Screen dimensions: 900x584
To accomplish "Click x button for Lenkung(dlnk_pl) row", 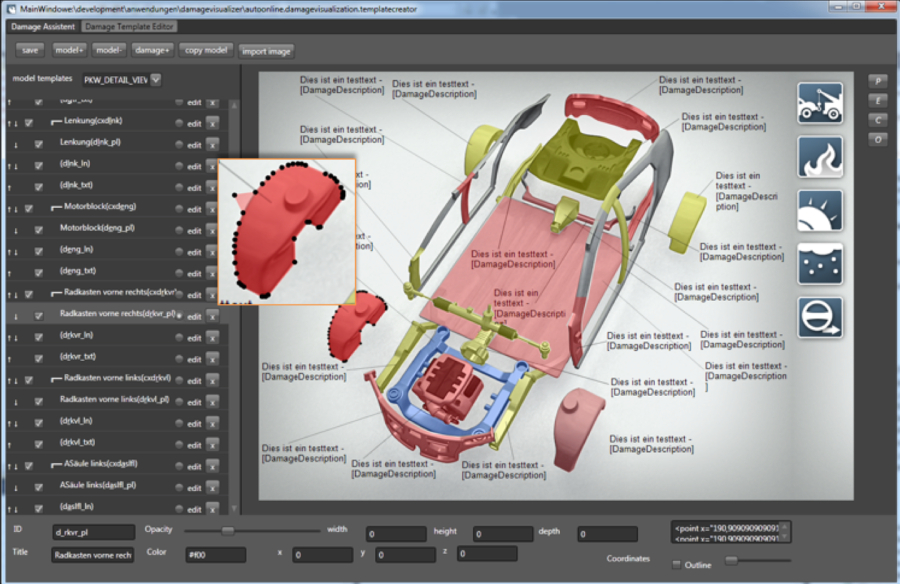I will (x=212, y=144).
